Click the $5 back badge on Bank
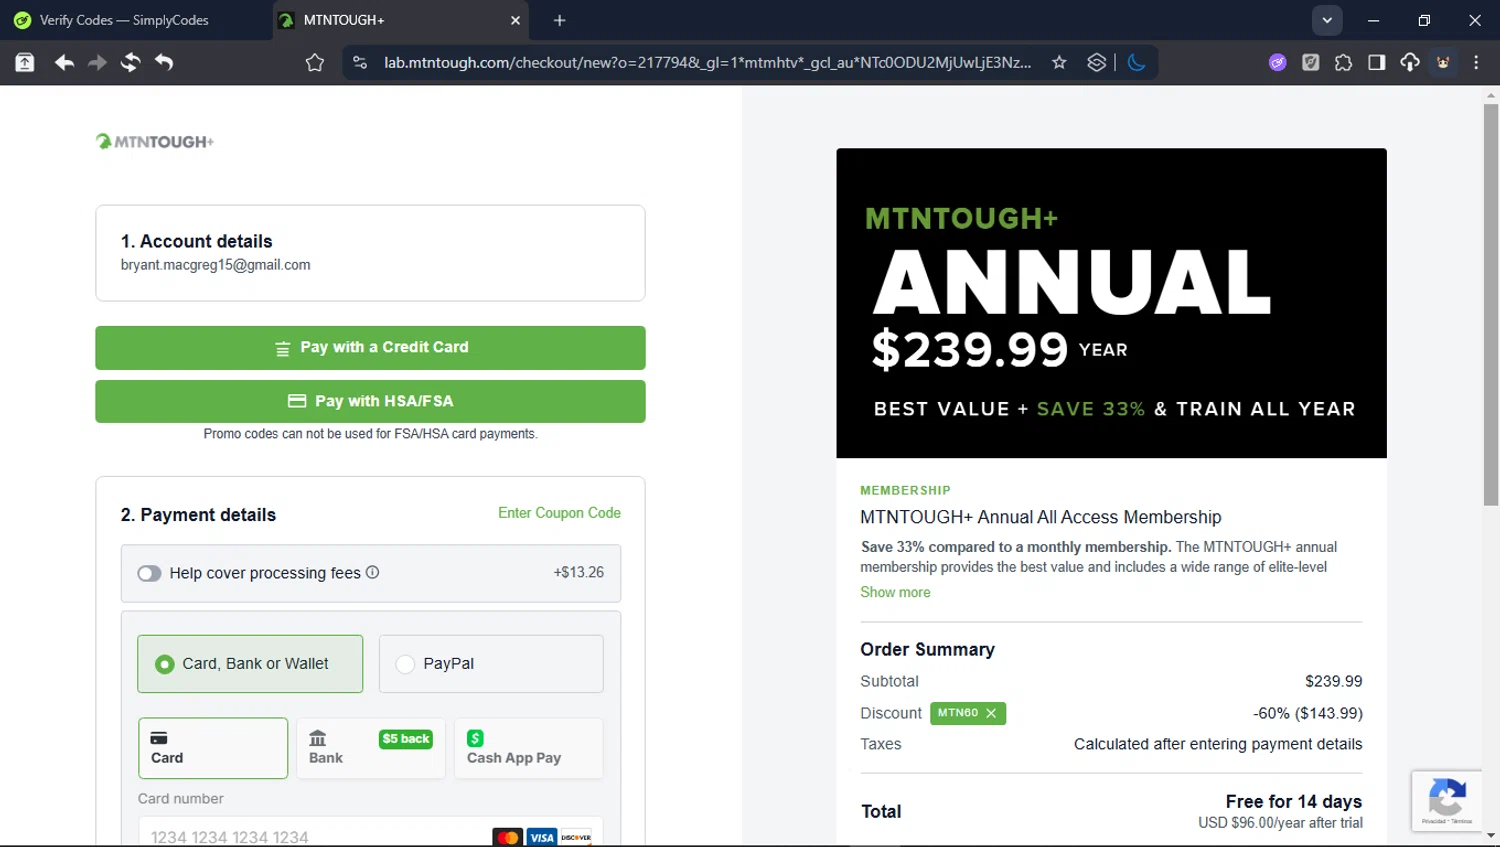This screenshot has width=1500, height=847. tap(406, 739)
